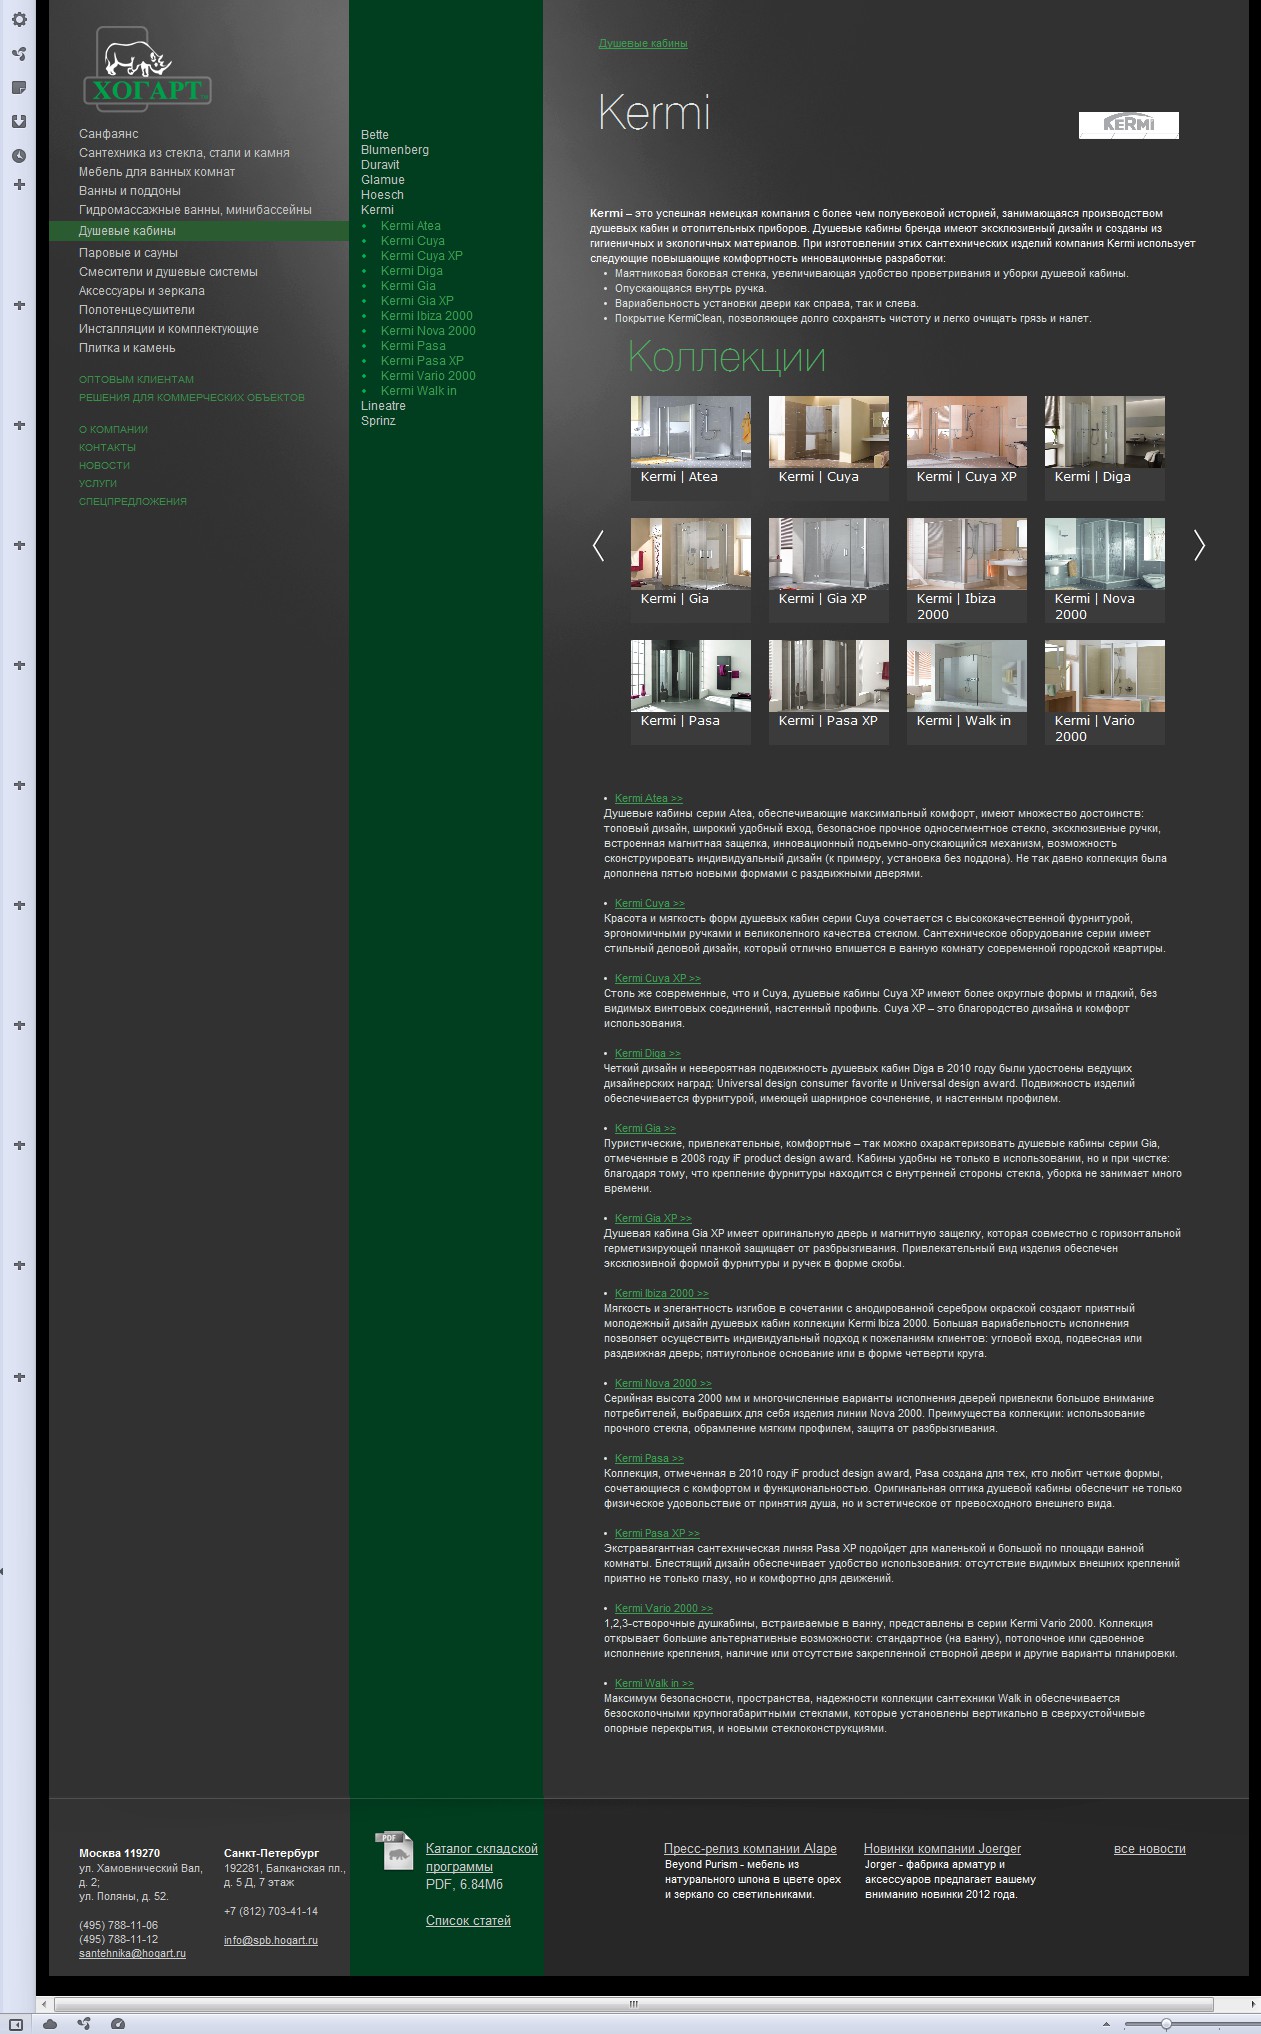
Task: Follow the Kermi Atea >> text link
Action: click(649, 799)
